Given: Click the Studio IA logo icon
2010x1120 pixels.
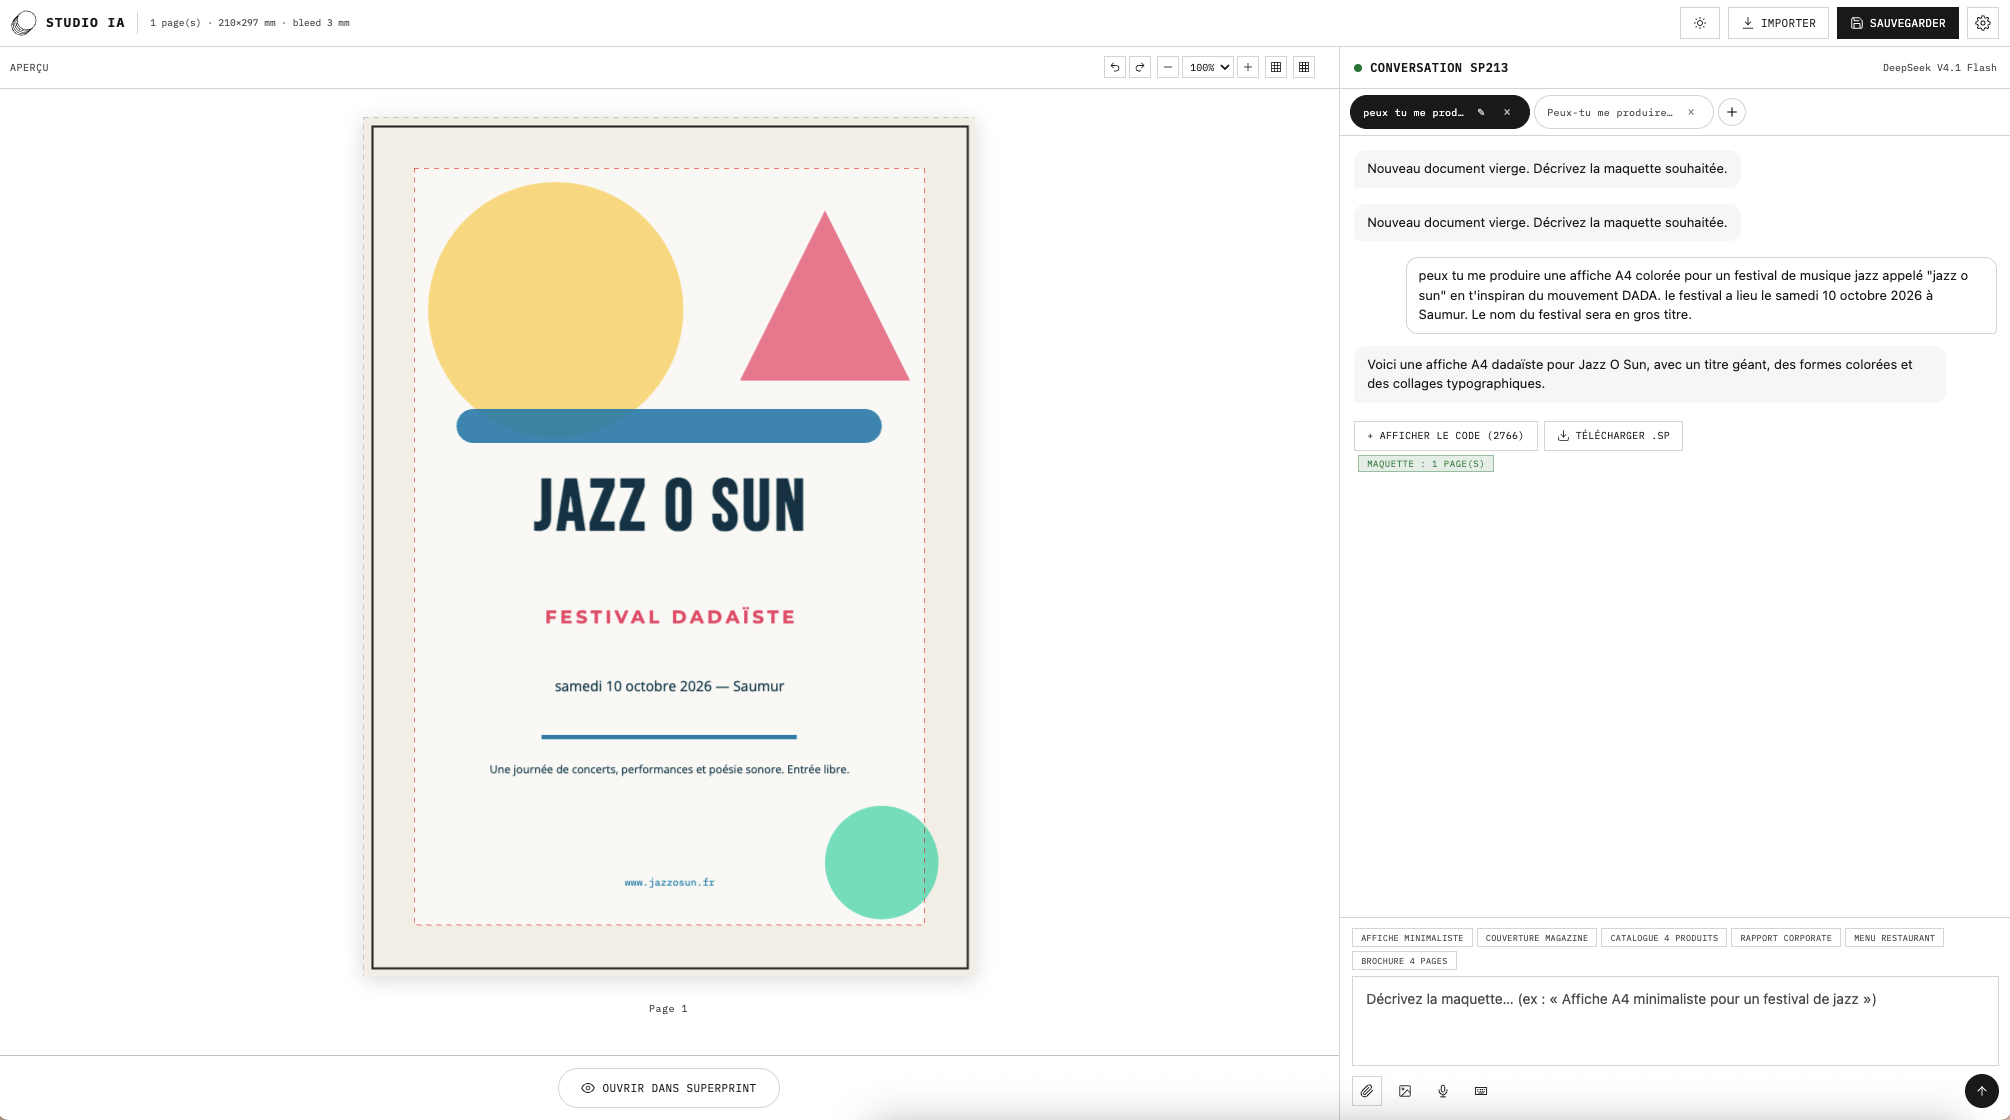Looking at the screenshot, I should click(23, 23).
